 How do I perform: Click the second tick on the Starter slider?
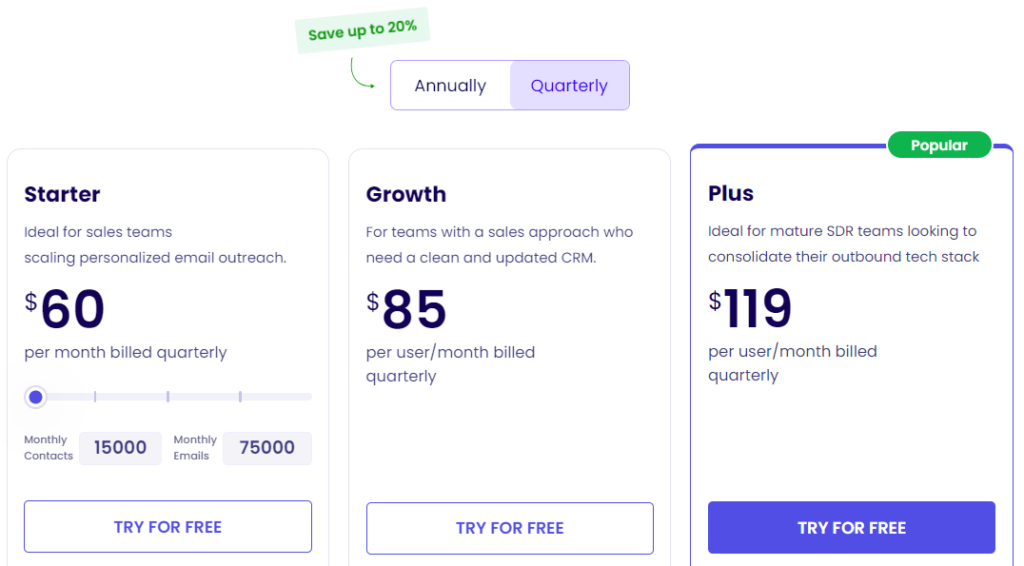click(x=95, y=397)
